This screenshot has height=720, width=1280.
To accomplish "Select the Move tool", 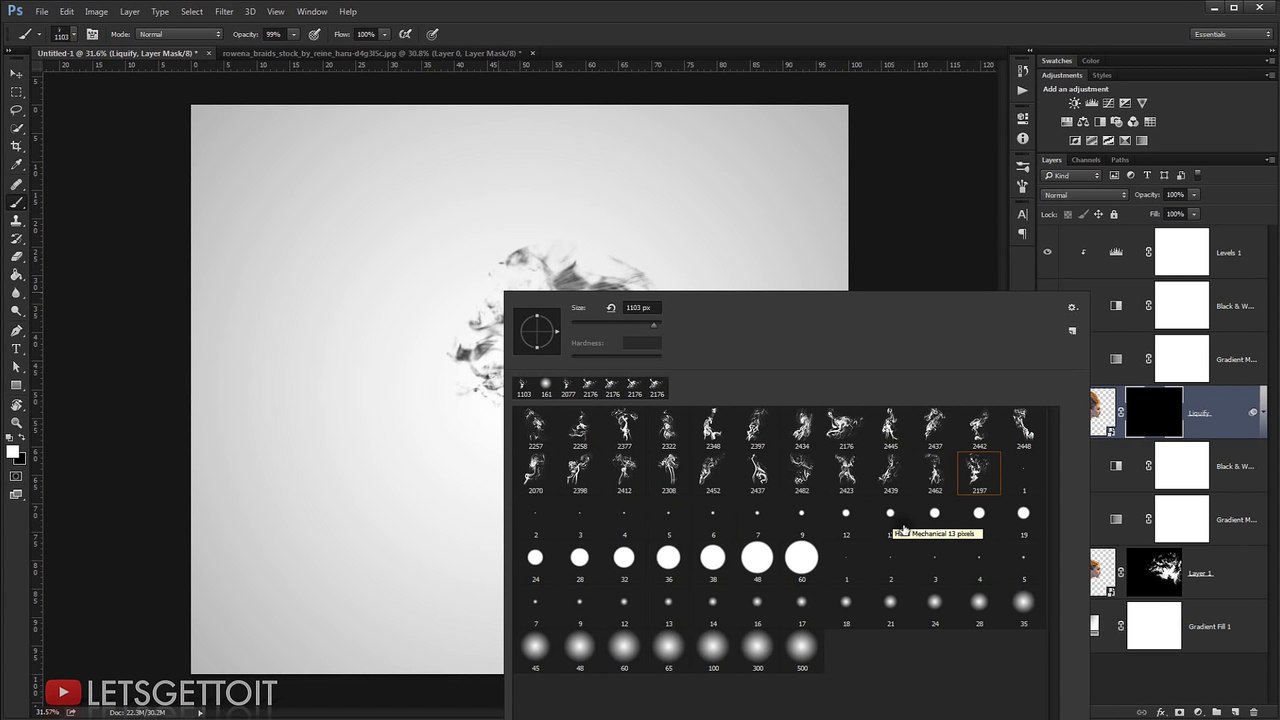I will tap(16, 74).
